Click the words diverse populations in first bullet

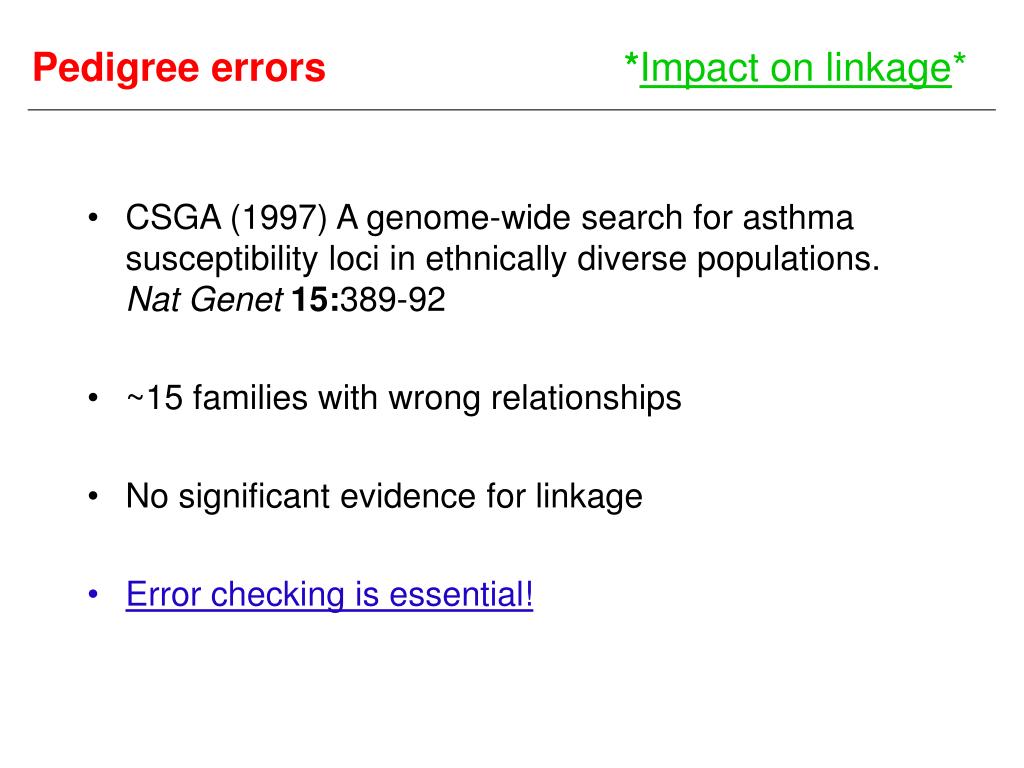click(x=728, y=259)
